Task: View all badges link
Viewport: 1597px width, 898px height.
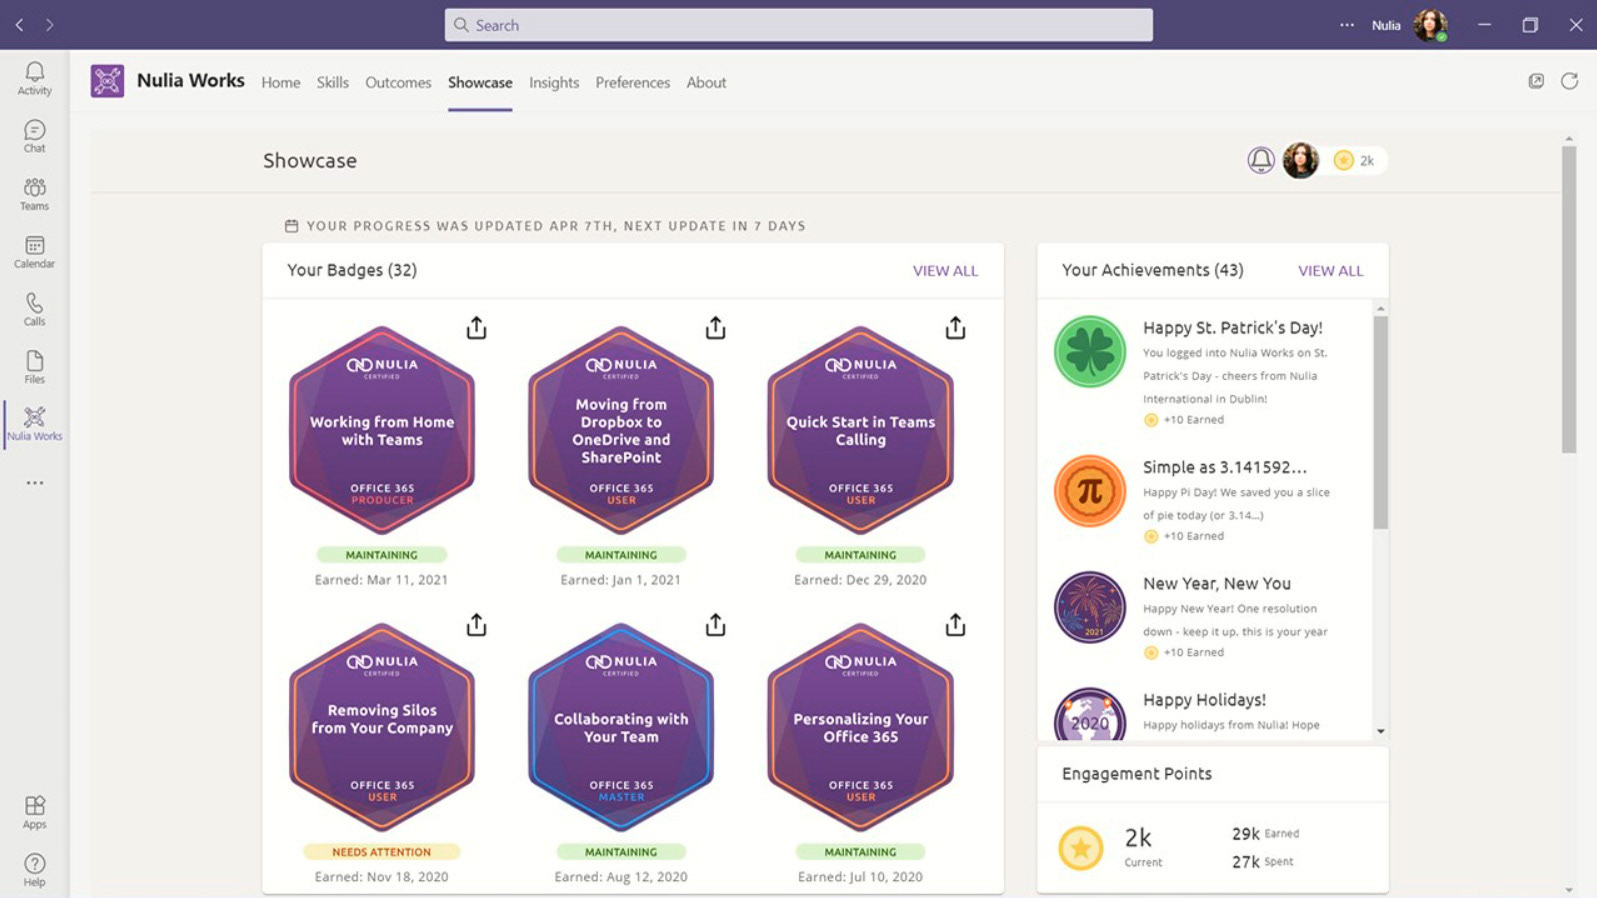Action: tap(945, 271)
